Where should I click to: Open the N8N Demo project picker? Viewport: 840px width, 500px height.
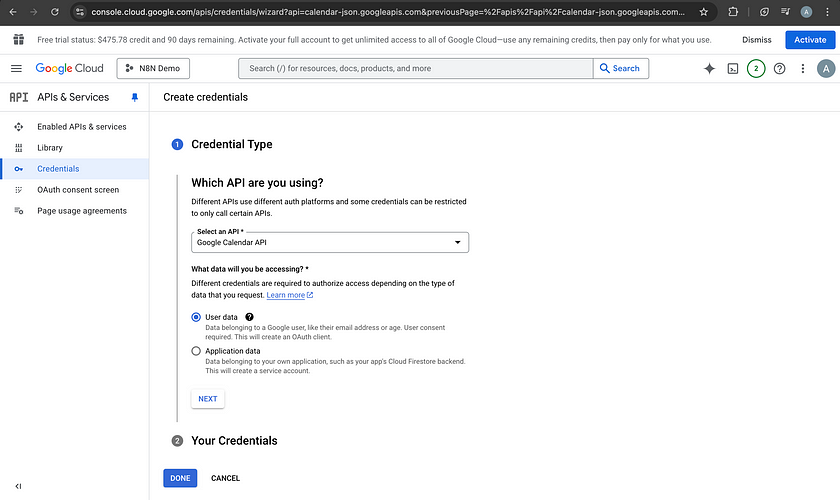coord(153,69)
